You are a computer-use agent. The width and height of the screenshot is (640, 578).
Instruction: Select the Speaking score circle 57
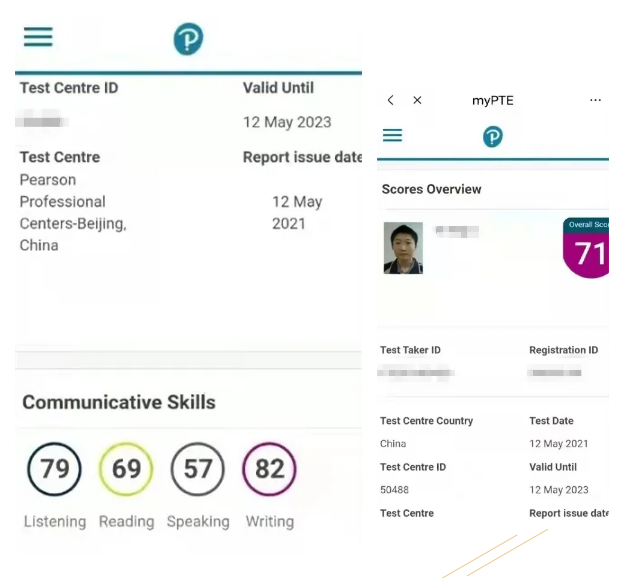(x=198, y=469)
